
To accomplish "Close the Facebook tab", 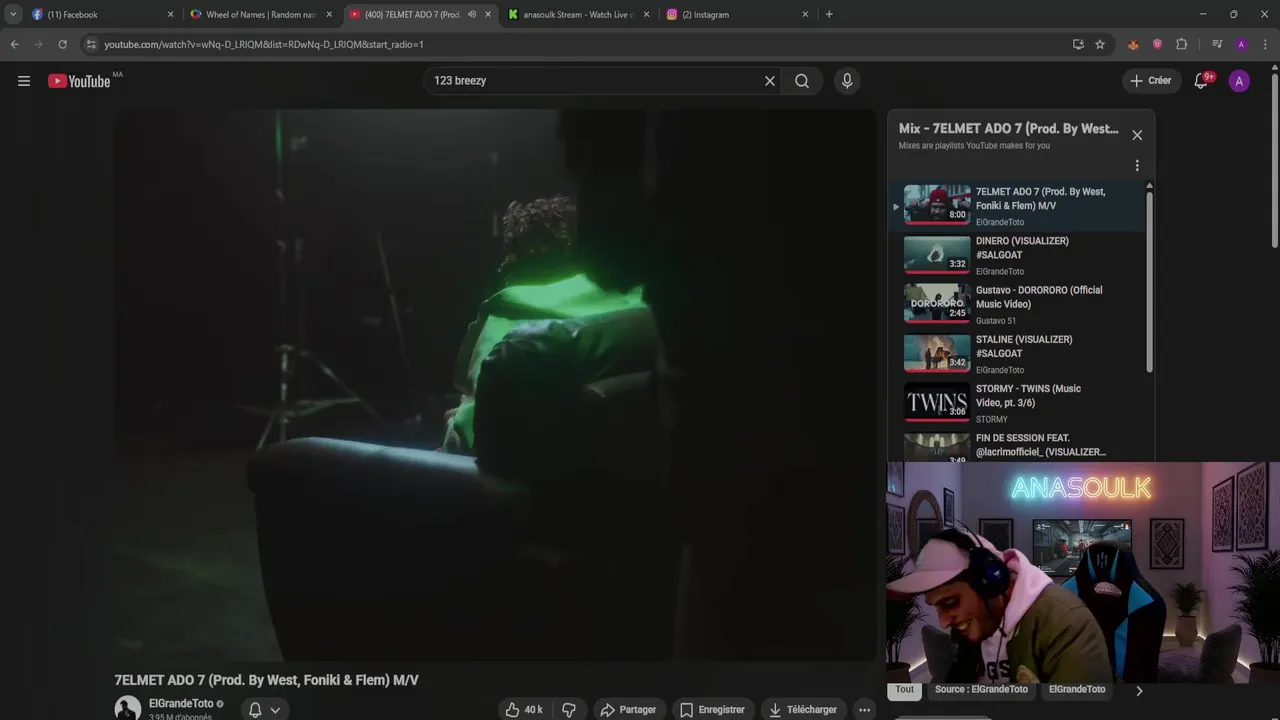I will click(x=170, y=14).
